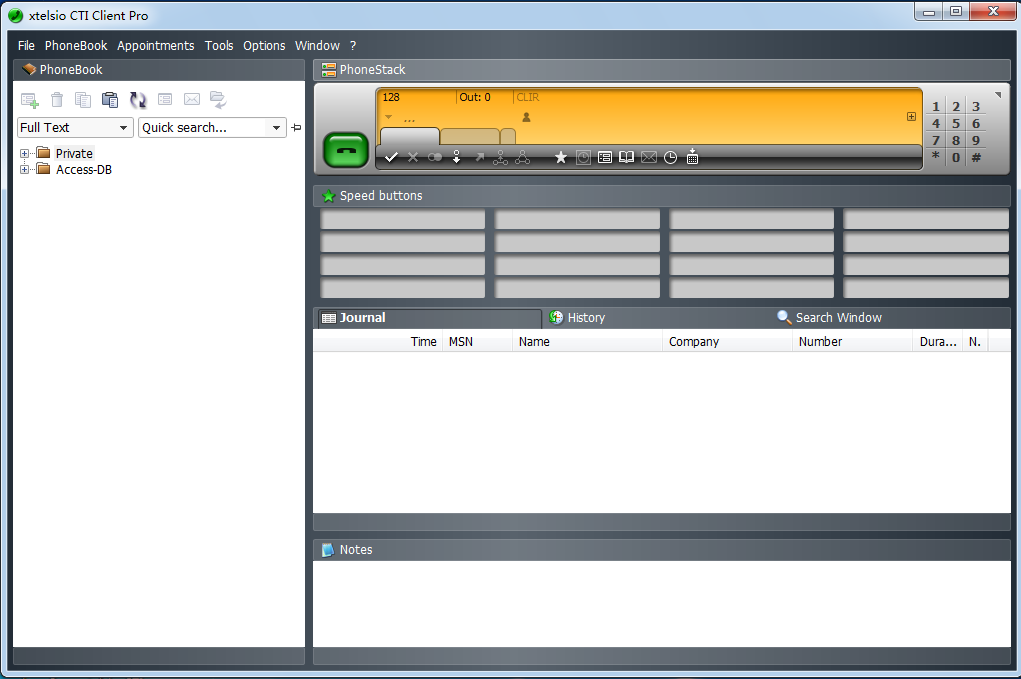Click the envelope icon in the PhoneBook toolbar
Screen dimensions: 1021x679
point(191,100)
